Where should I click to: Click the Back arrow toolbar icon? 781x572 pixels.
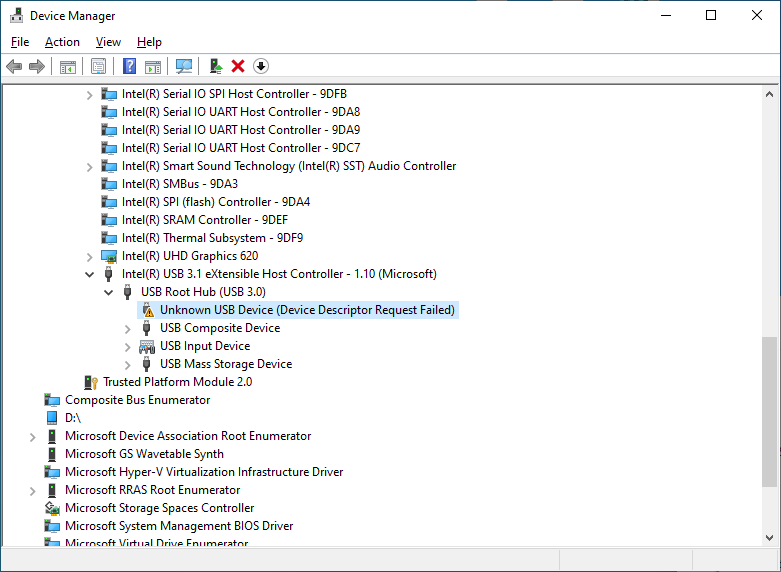14,66
